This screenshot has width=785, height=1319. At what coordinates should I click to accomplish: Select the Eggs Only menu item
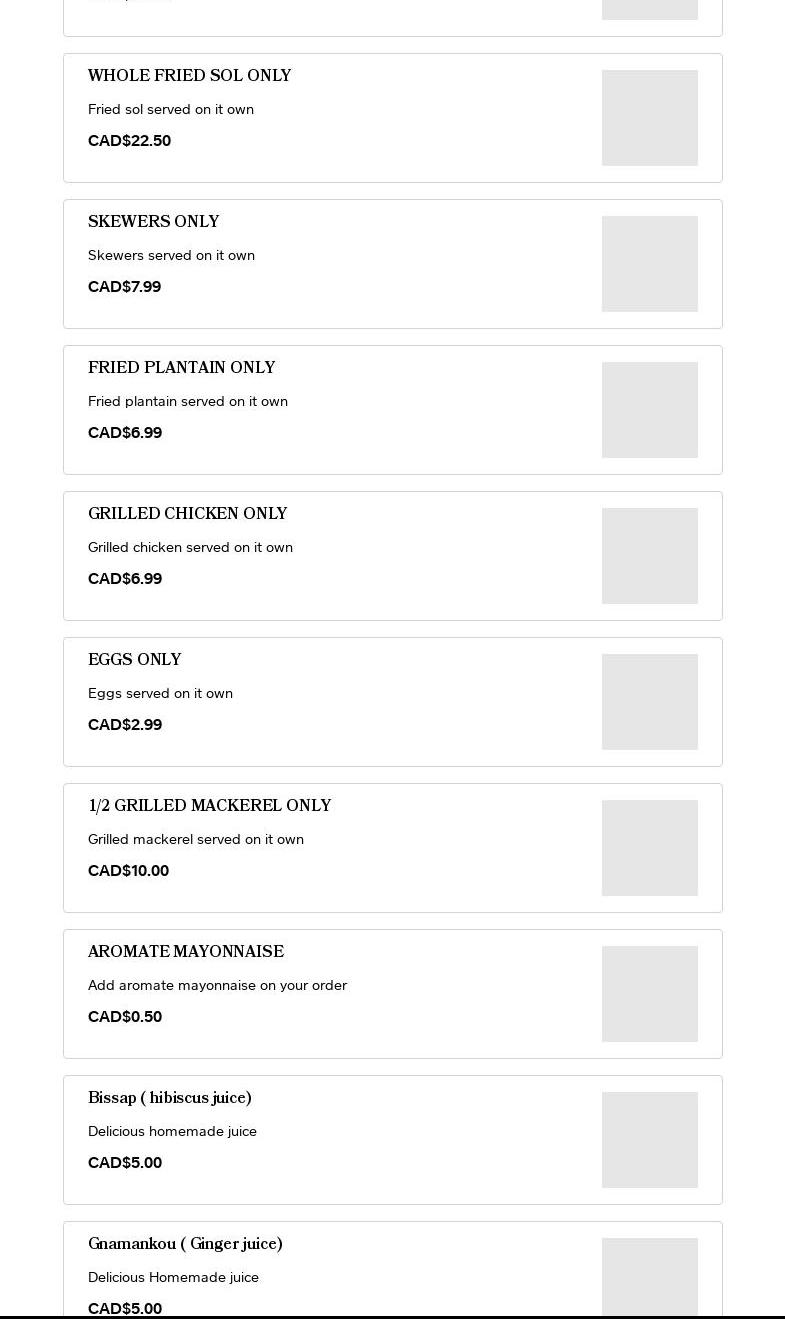point(135,660)
